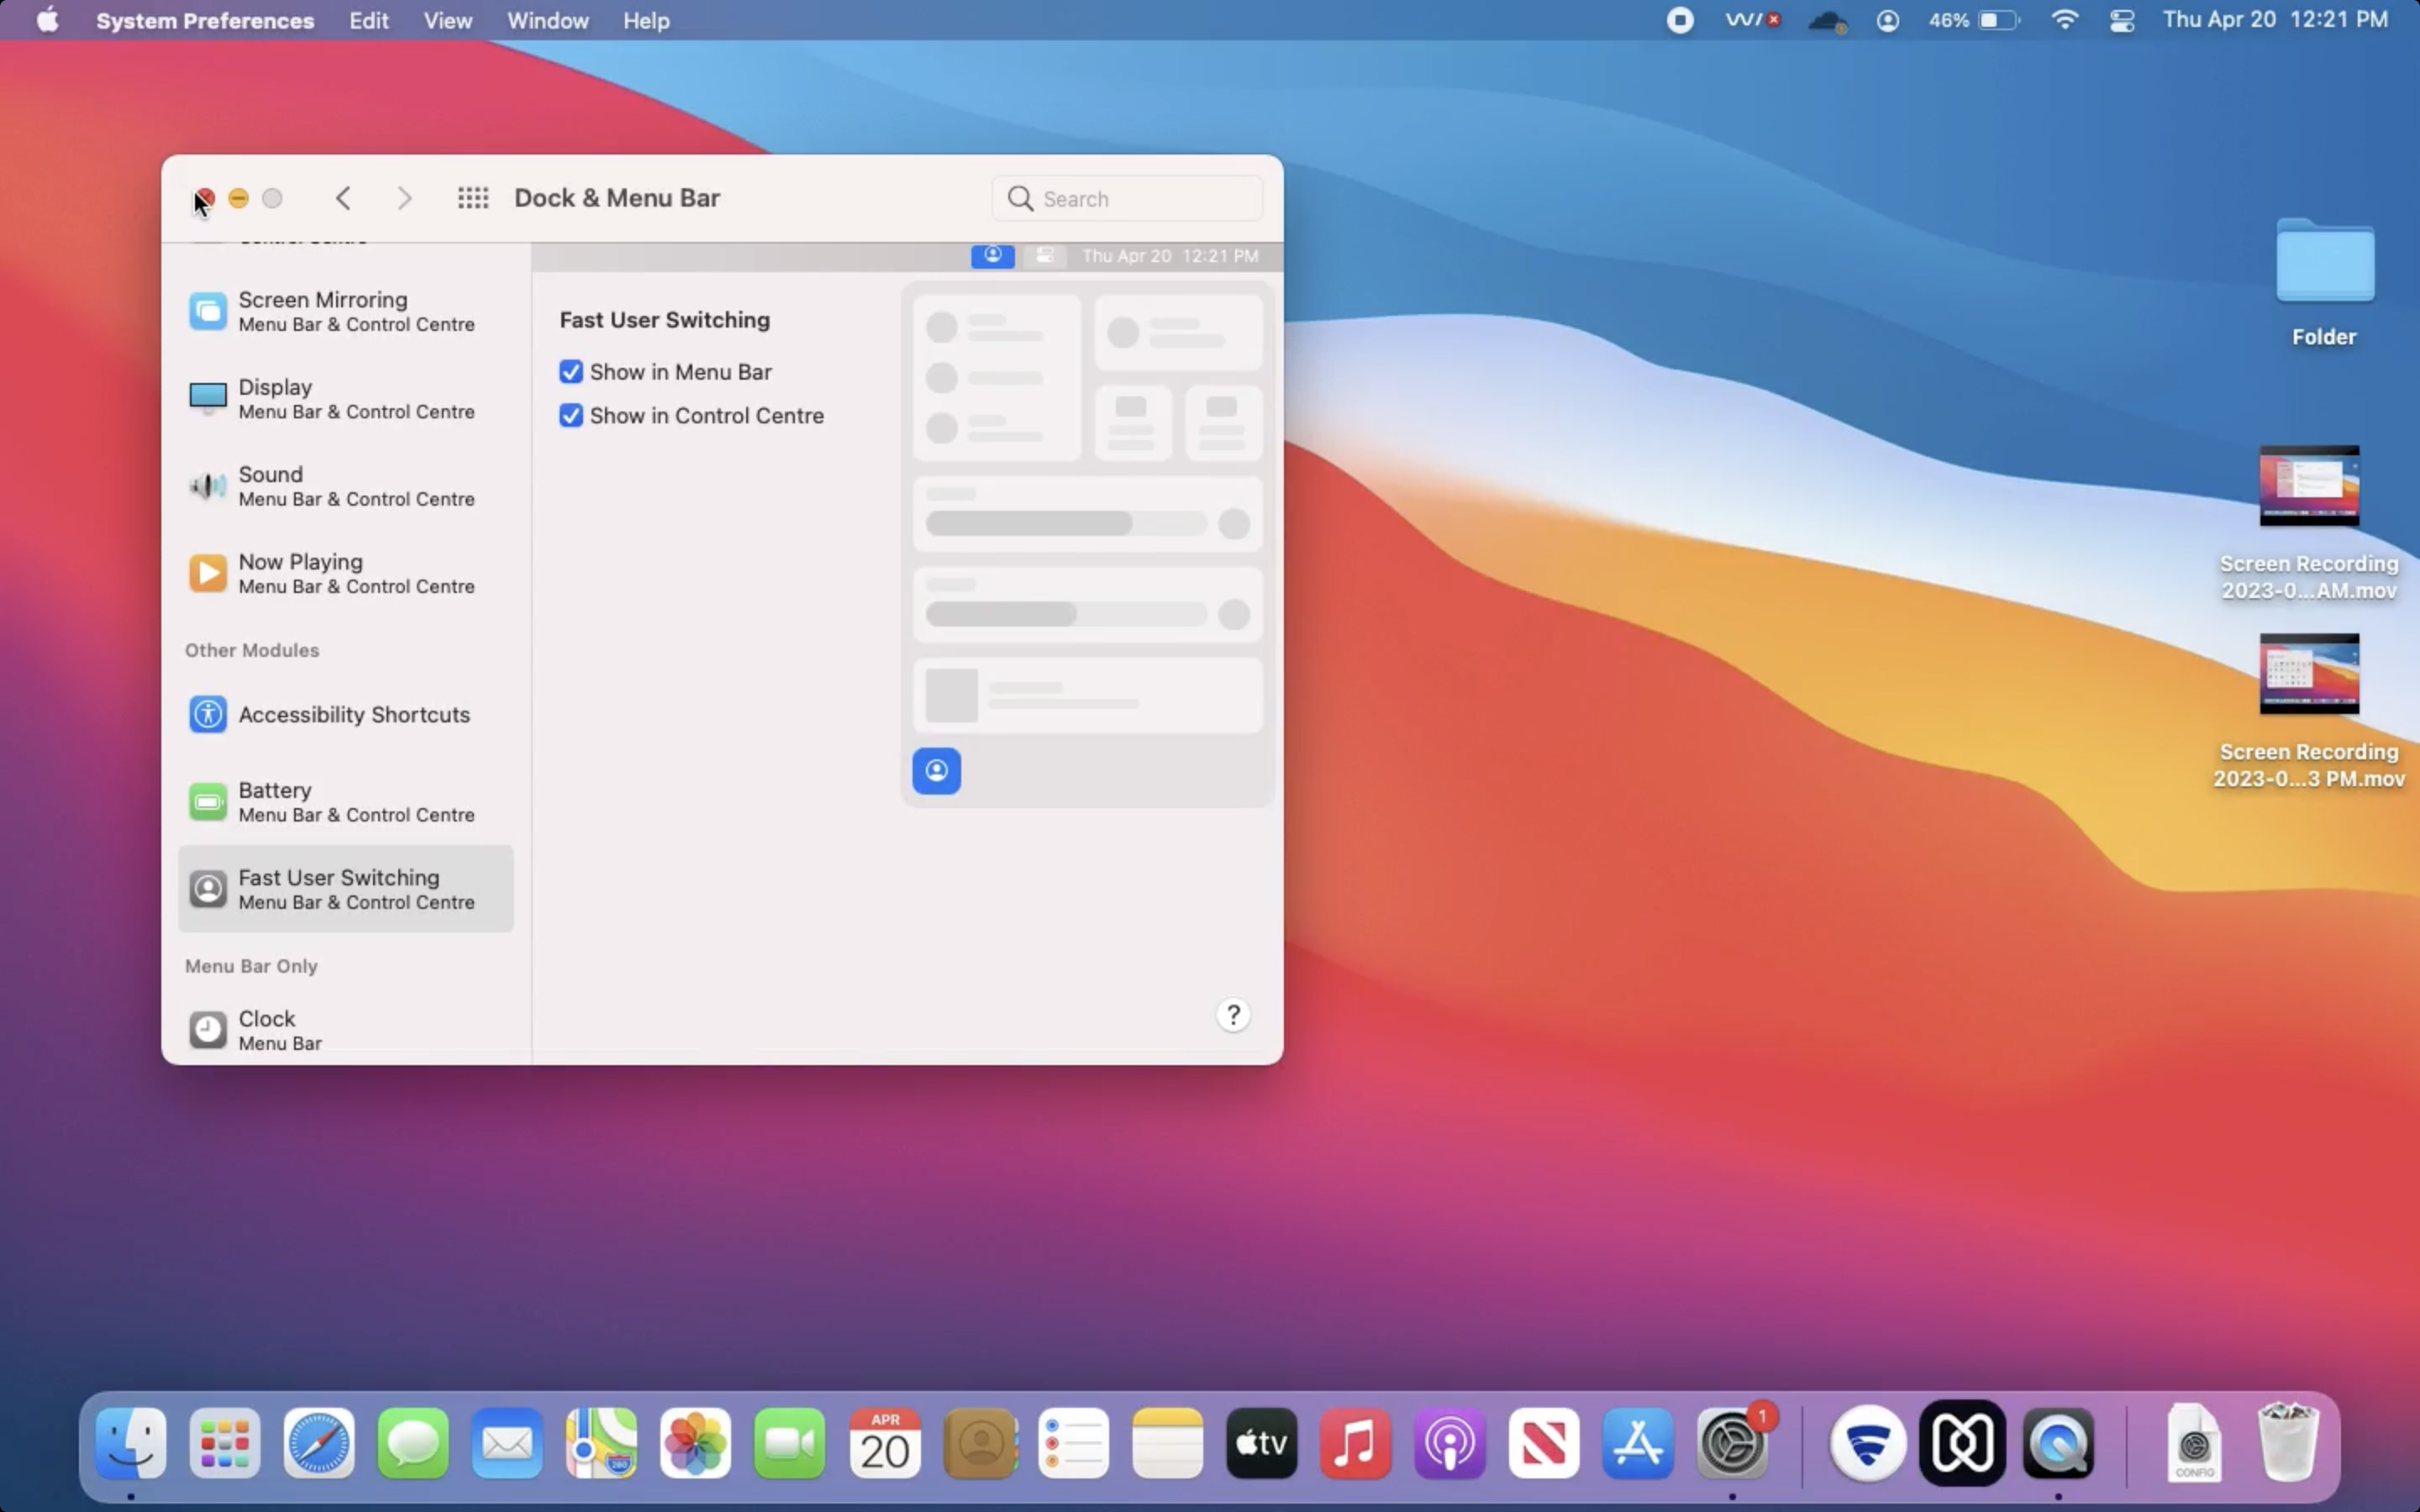Viewport: 2420px width, 1512px height.
Task: Open the Edit menu
Action: 368,20
